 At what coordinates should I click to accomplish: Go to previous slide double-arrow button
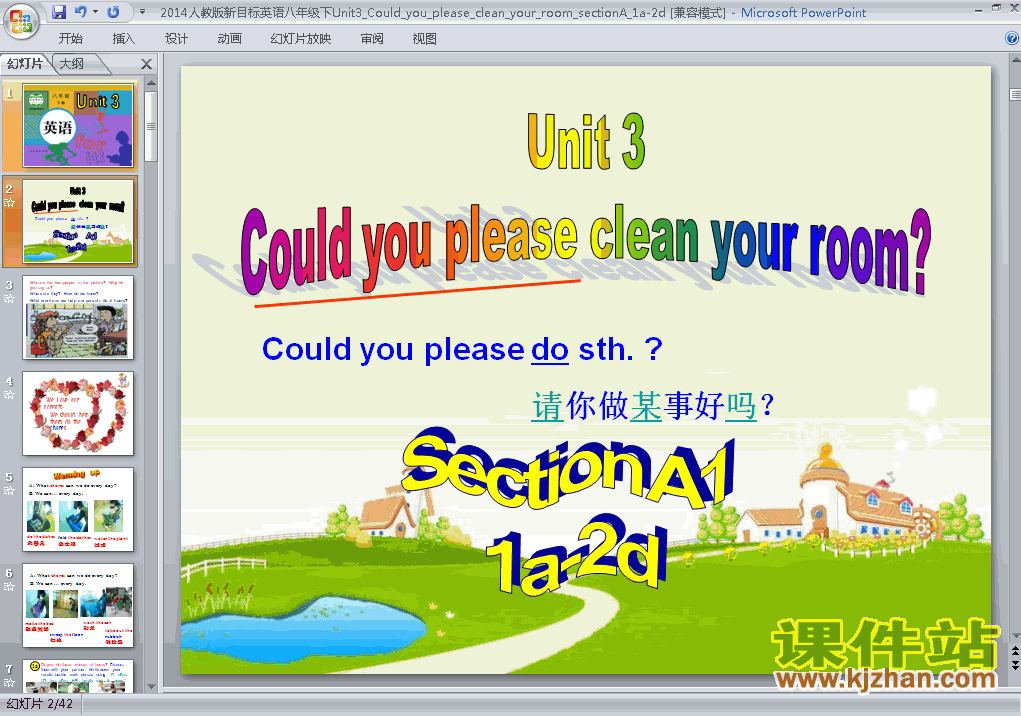1015,651
